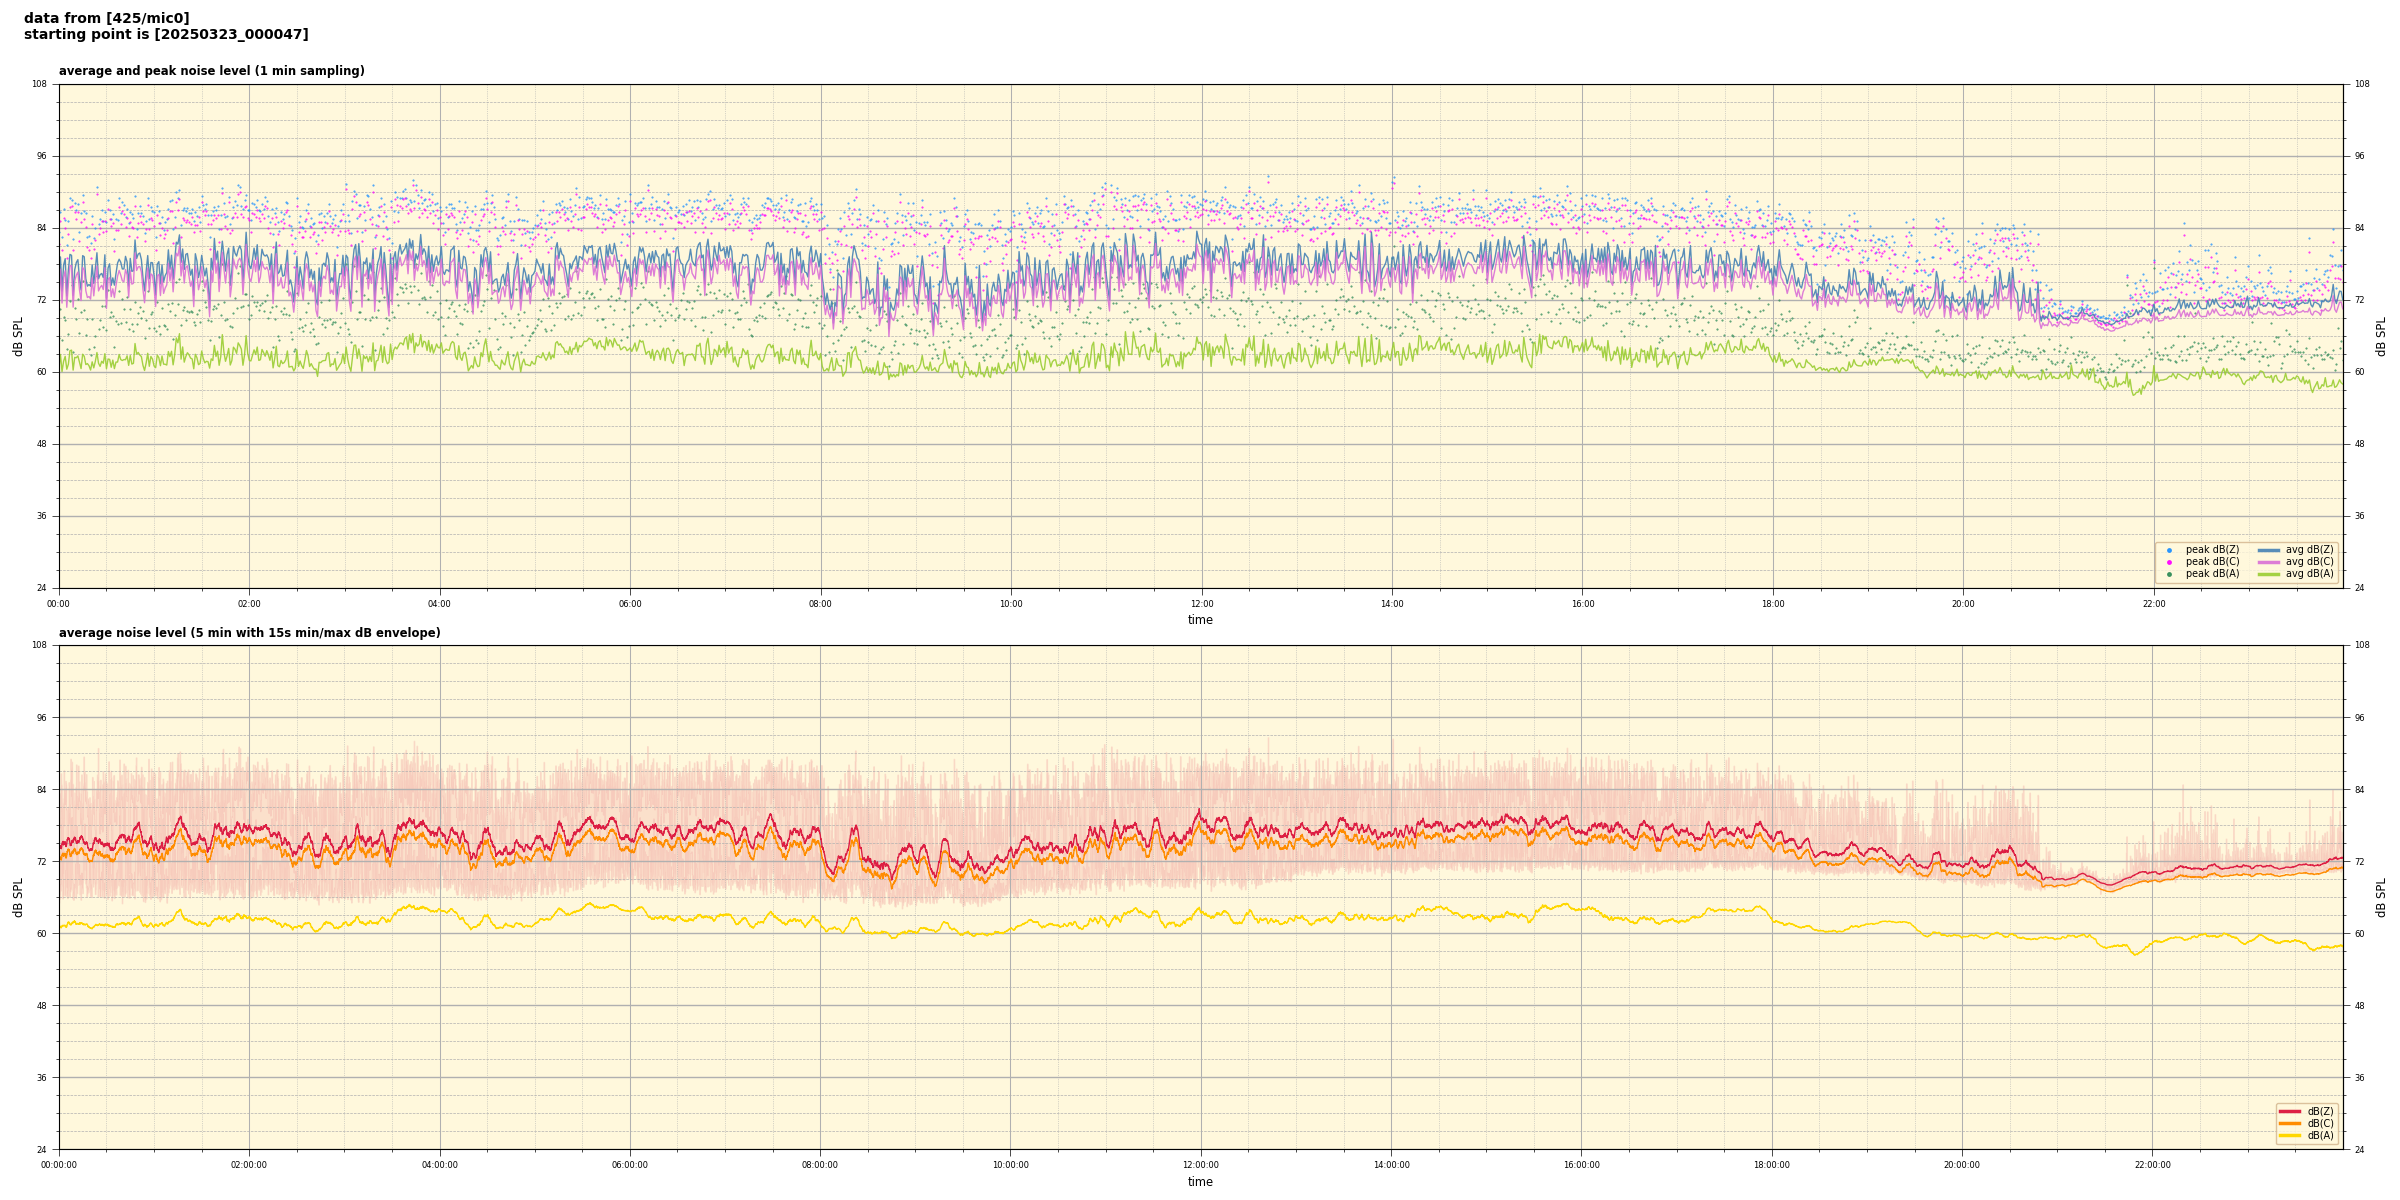Image resolution: width=2400 pixels, height=1200 pixels.
Task: Click the red dB(Z) entry in bottom legend
Action: 2290,1111
